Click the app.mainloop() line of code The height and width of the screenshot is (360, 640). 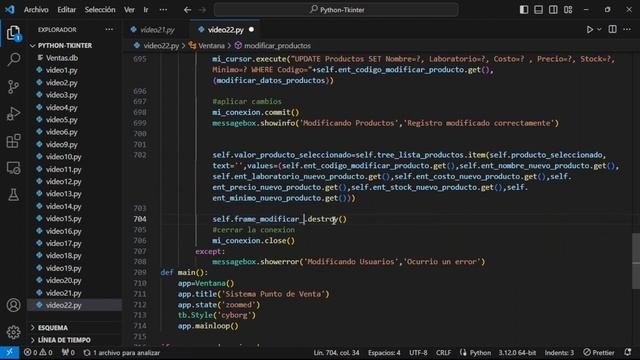click(208, 326)
